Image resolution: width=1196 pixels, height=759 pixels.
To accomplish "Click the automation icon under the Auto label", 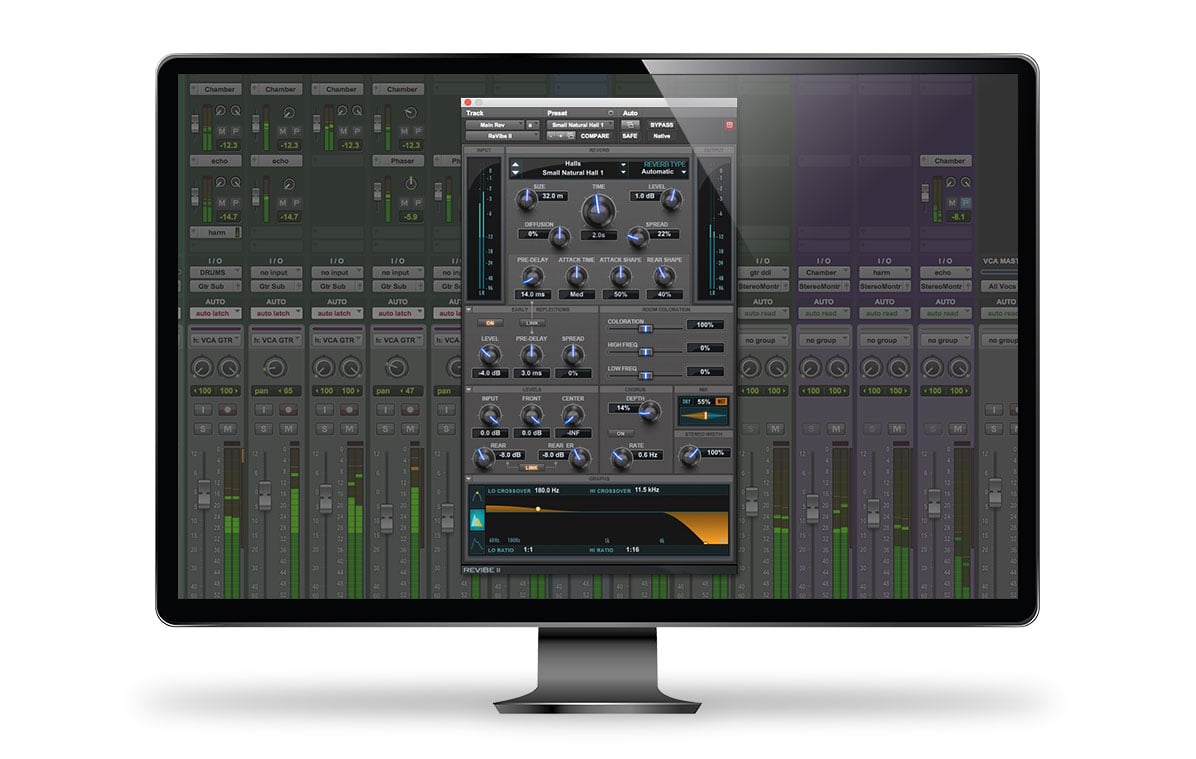I will [x=630, y=125].
